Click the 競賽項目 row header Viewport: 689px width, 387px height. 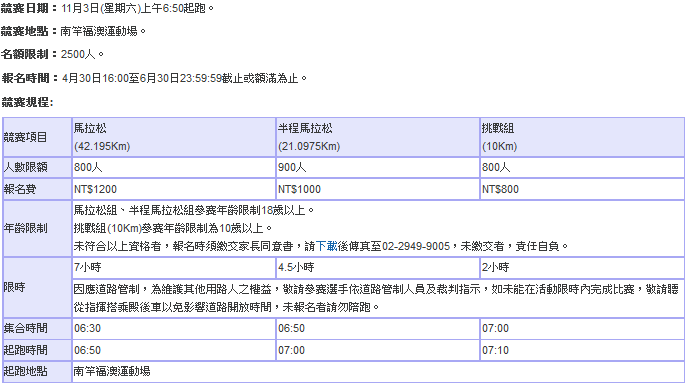click(x=37, y=137)
